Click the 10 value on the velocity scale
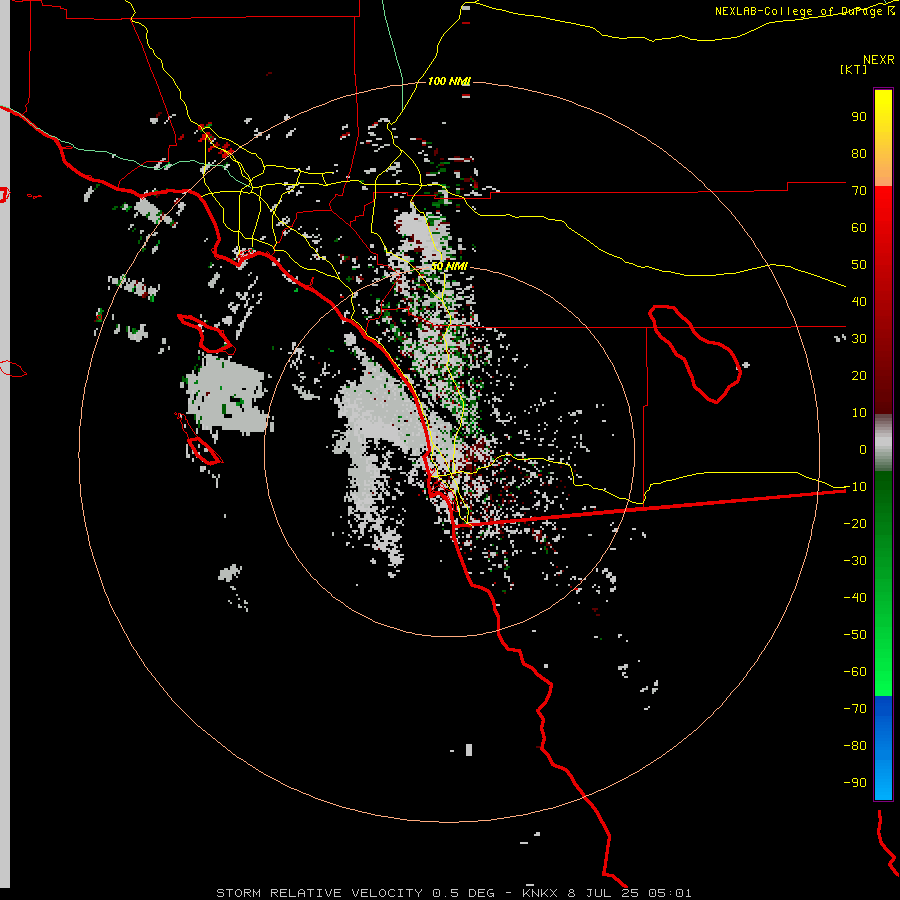900x900 pixels. point(859,413)
